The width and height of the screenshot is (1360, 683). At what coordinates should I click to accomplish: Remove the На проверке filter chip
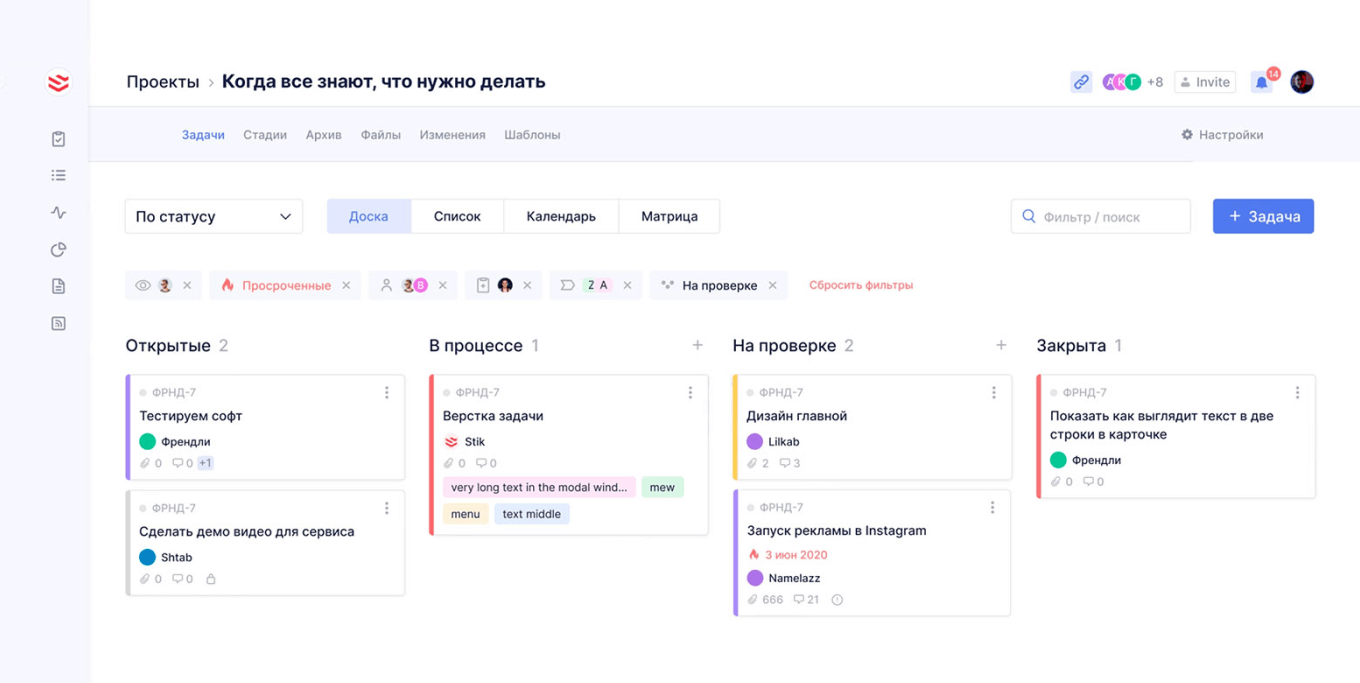[772, 286]
